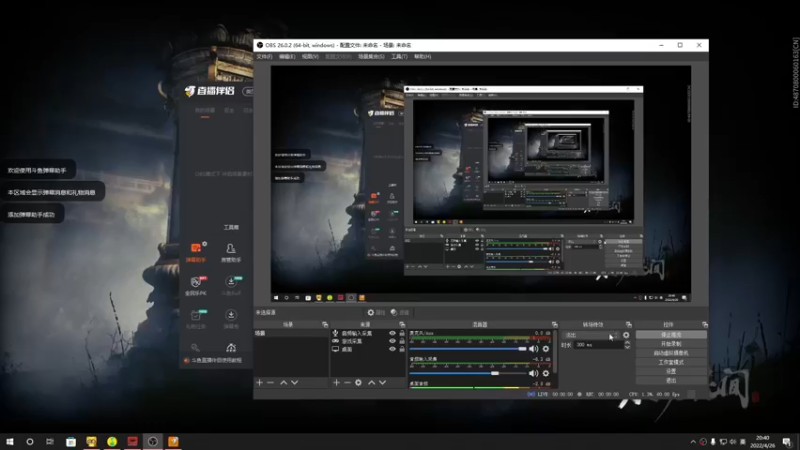Pop out Scene Transitions dock panel icon
The height and width of the screenshot is (450, 800).
coord(629,324)
